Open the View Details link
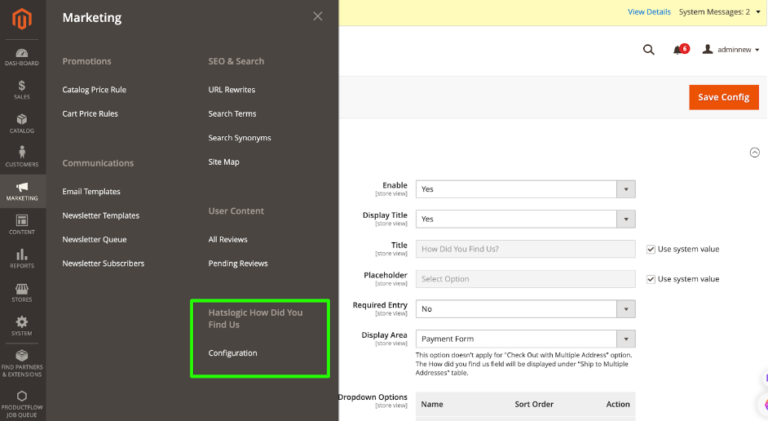Screen dimensions: 768x421 click(649, 12)
